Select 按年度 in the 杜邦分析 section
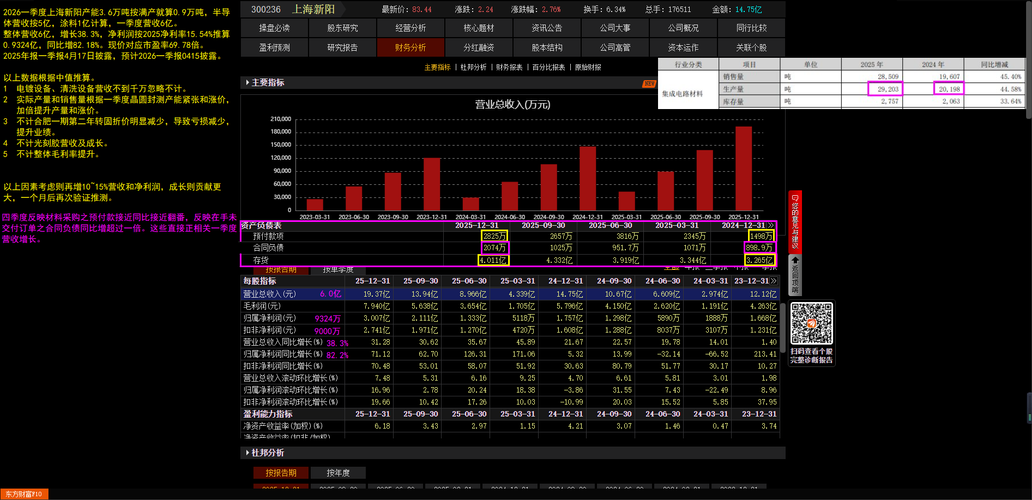1032x500 pixels. 337,473
